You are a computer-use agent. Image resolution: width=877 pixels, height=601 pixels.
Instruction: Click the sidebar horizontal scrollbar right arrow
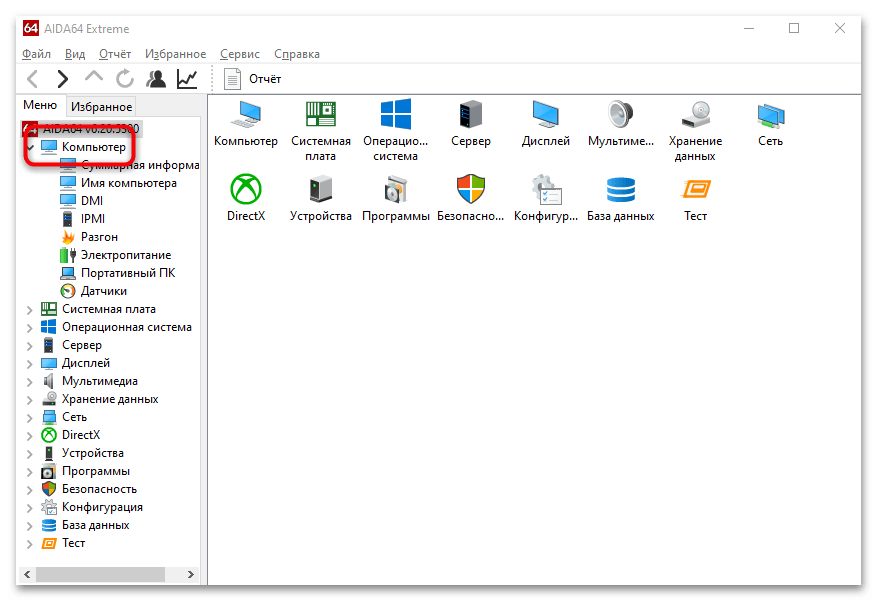191,574
